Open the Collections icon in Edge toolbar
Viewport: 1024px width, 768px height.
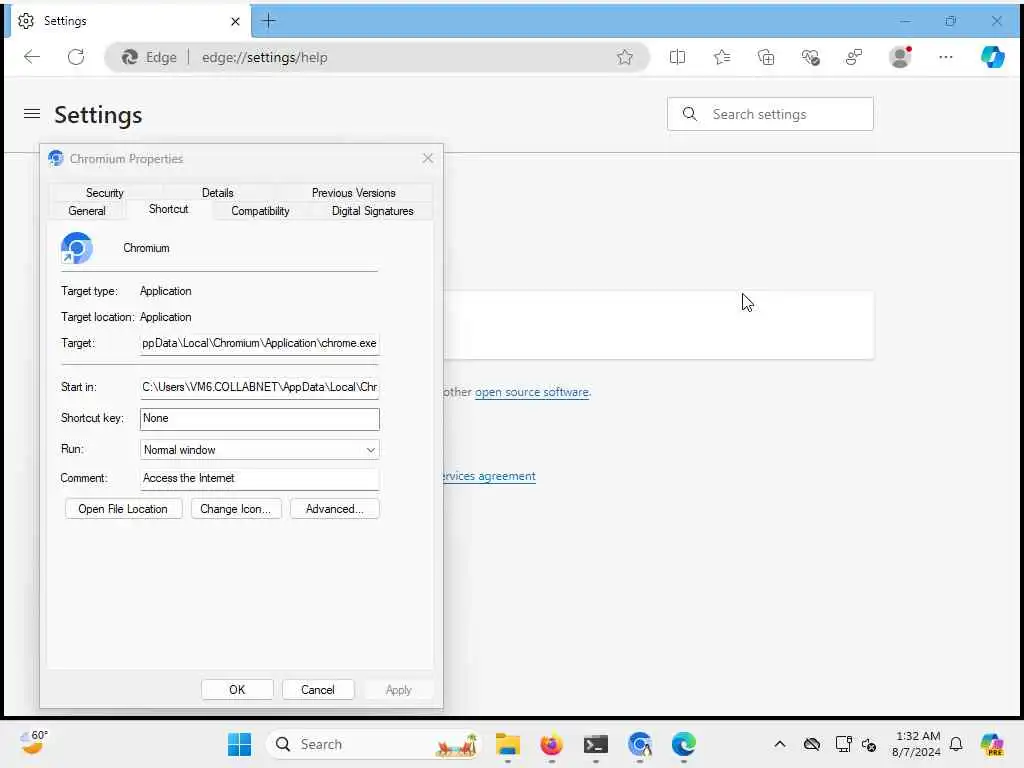(766, 57)
